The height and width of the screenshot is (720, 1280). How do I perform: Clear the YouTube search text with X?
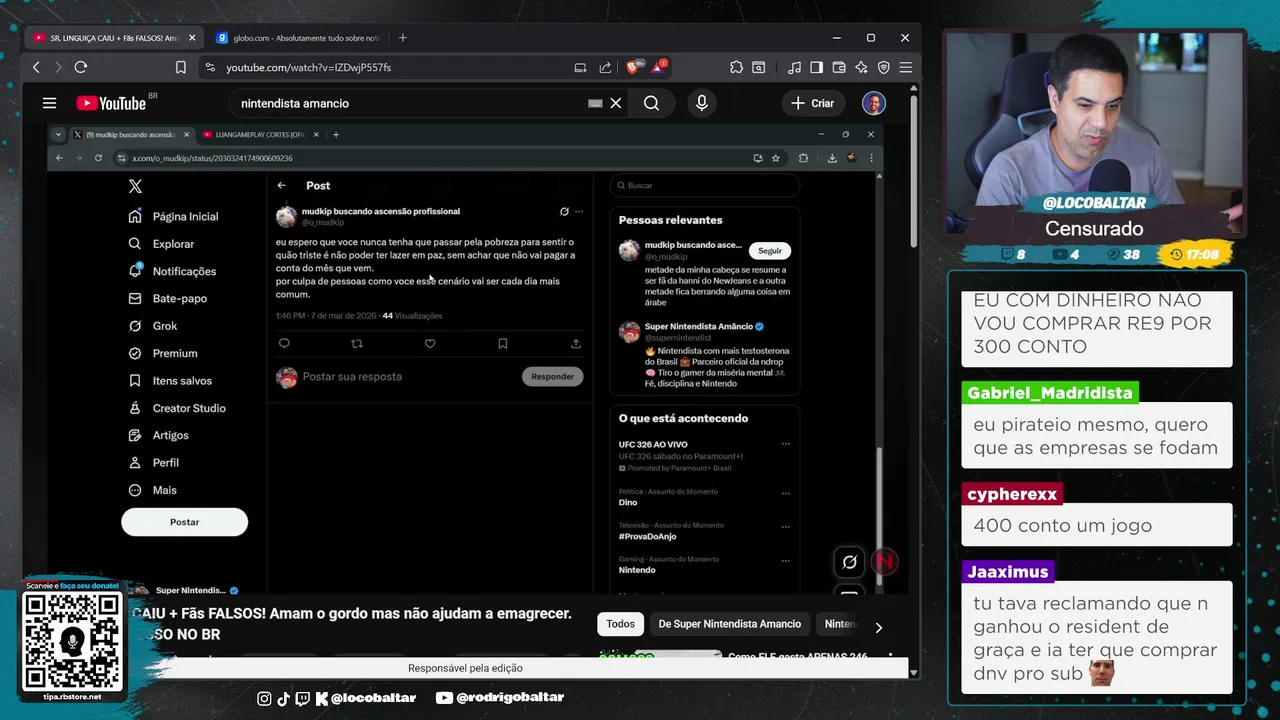pos(616,103)
